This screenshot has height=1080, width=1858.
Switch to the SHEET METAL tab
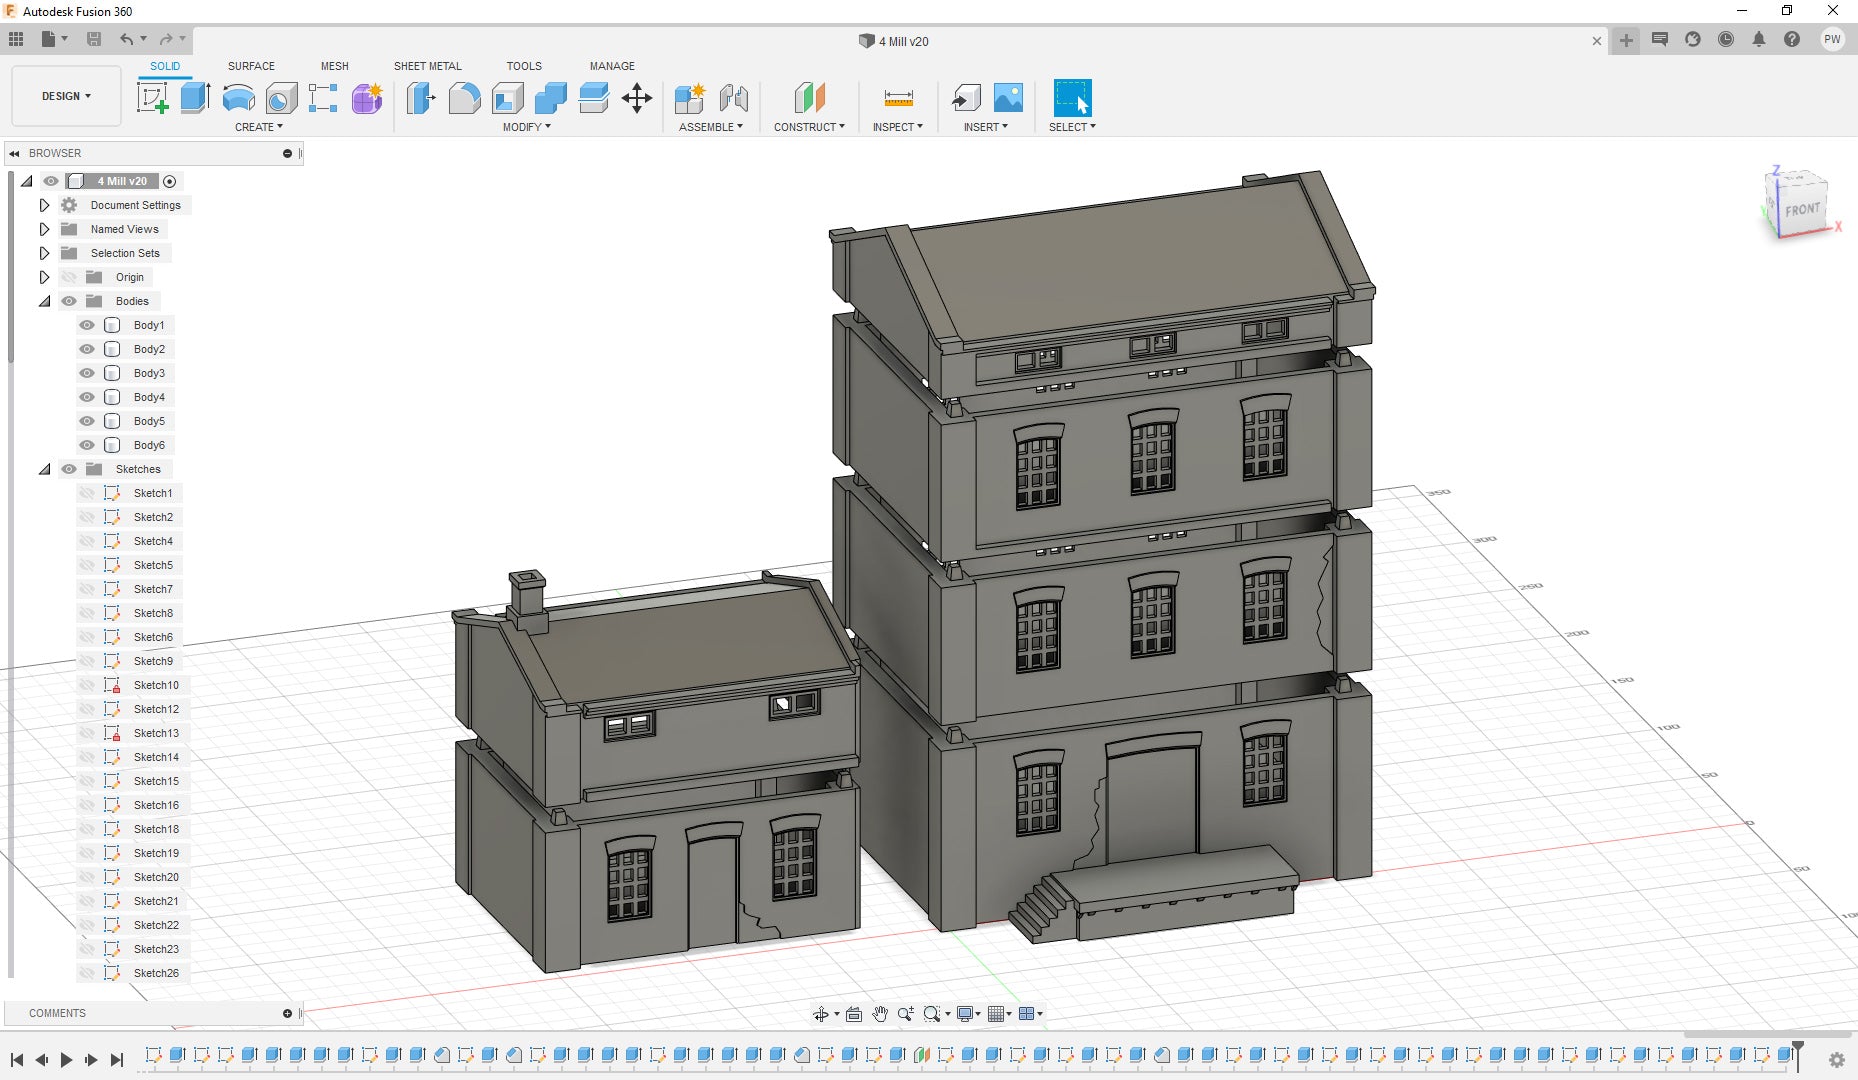[x=428, y=66]
